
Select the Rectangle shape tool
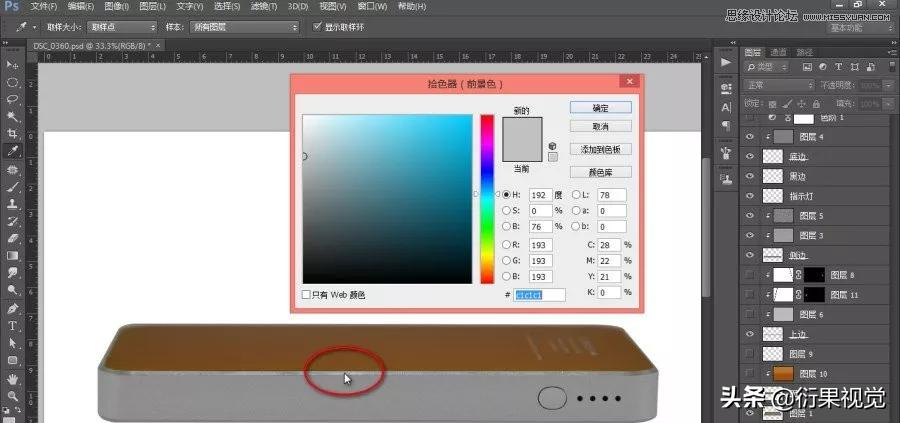coord(12,360)
